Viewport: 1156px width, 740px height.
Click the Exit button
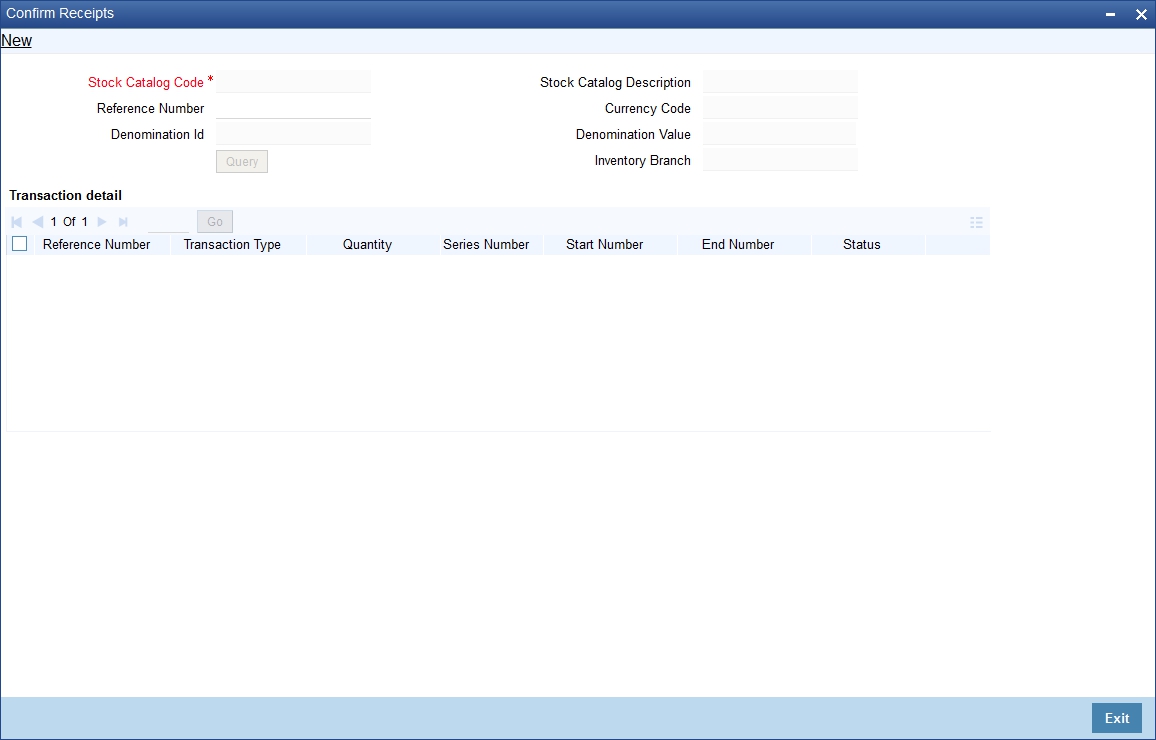1117,718
